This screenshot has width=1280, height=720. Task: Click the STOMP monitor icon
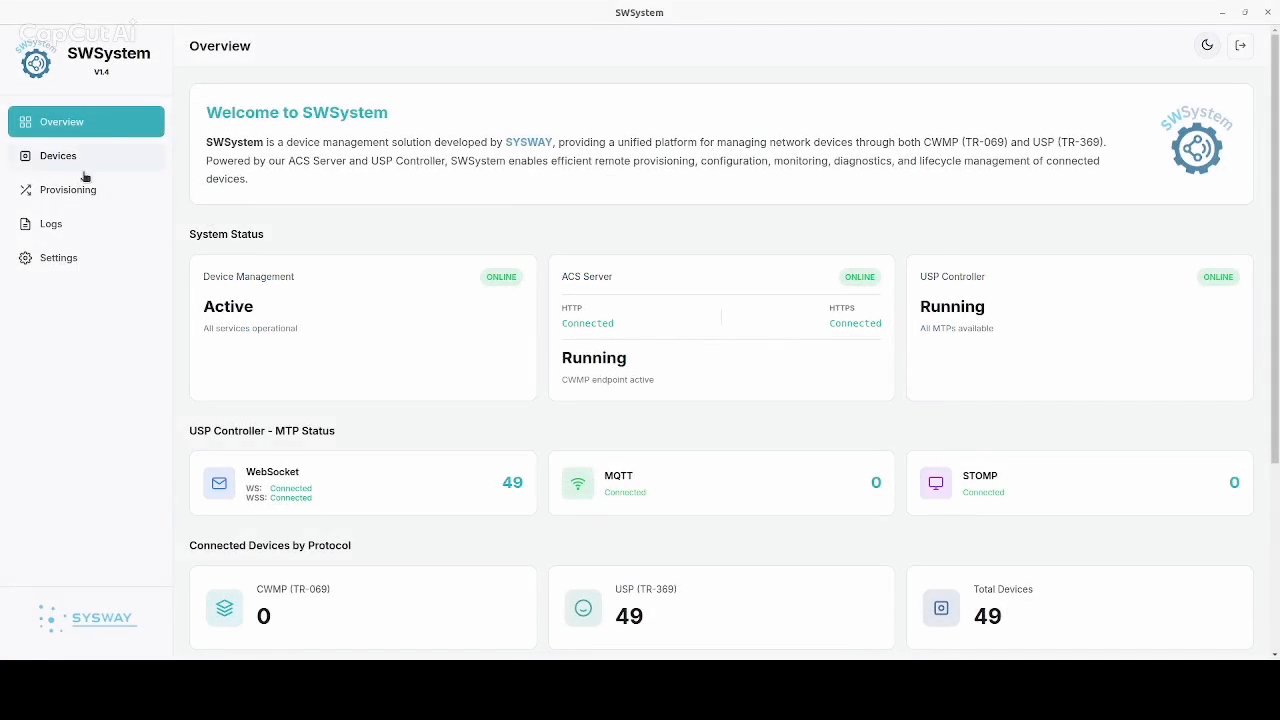coord(936,483)
